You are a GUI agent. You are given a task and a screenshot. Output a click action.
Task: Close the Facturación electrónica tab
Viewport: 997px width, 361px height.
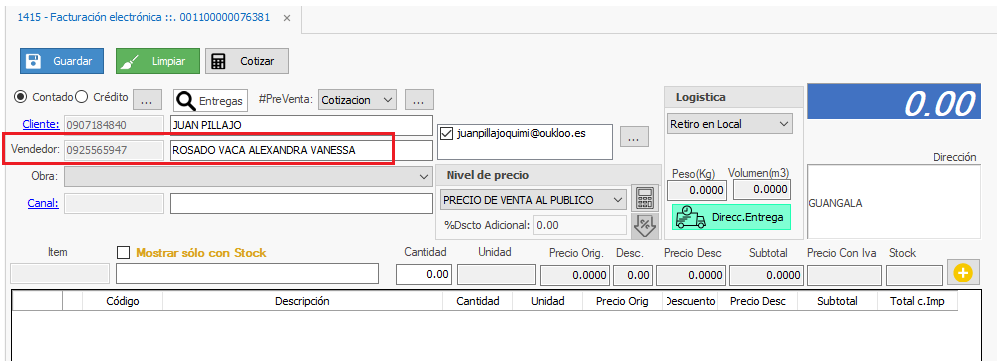[x=287, y=18]
